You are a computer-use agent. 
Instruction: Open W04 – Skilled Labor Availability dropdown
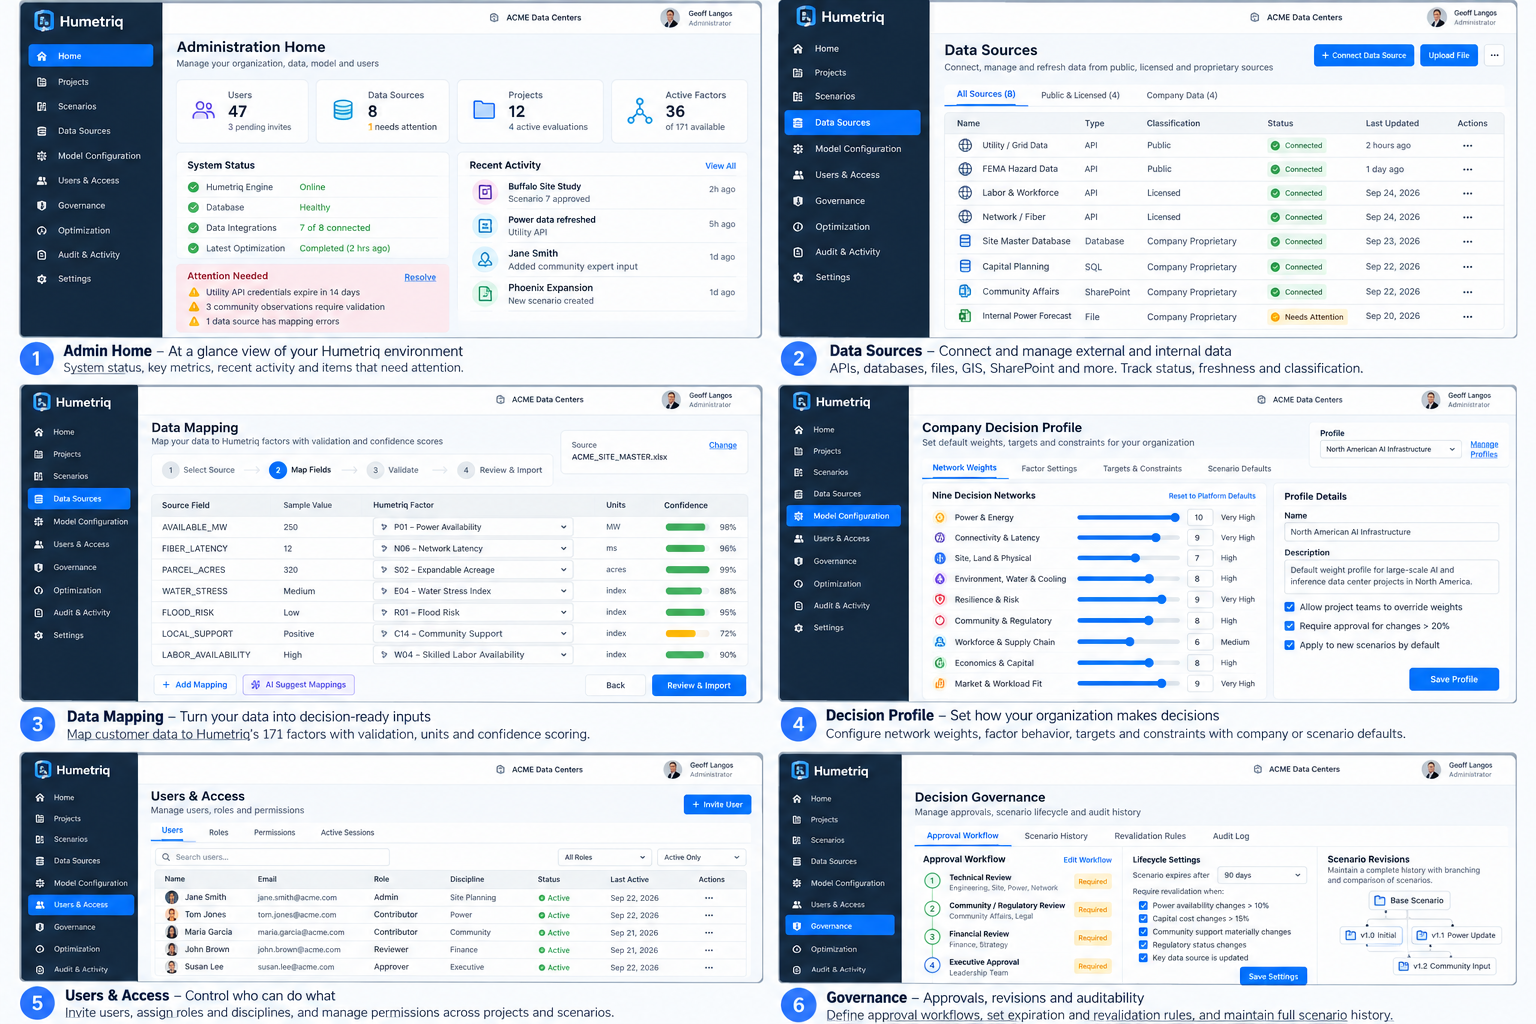pos(473,655)
